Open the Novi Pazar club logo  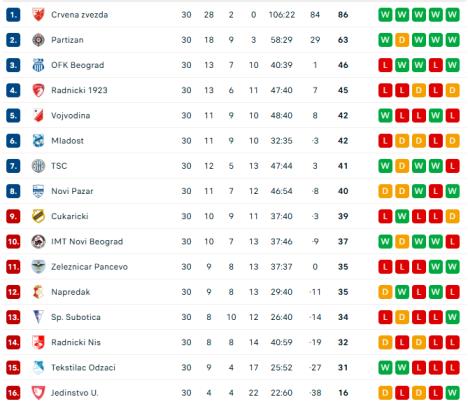tap(38, 191)
